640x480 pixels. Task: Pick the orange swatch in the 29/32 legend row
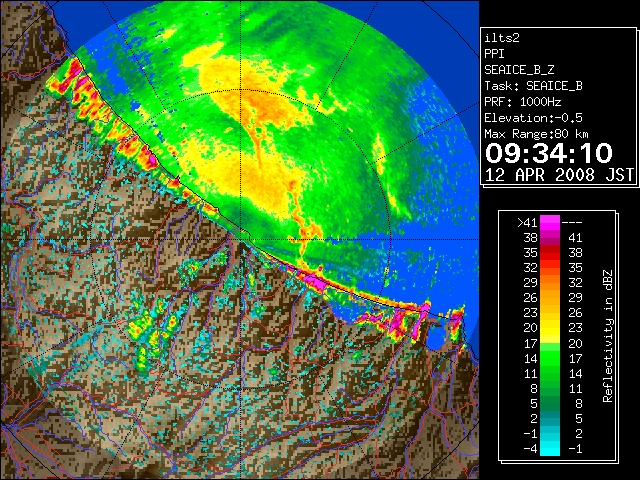tap(550, 283)
